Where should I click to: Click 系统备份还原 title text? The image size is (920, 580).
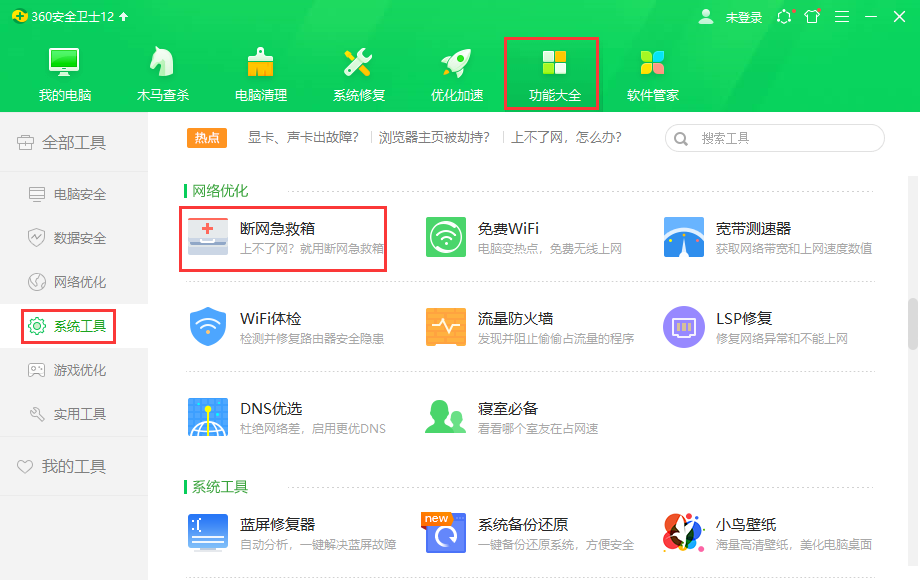pyautogui.click(x=523, y=524)
